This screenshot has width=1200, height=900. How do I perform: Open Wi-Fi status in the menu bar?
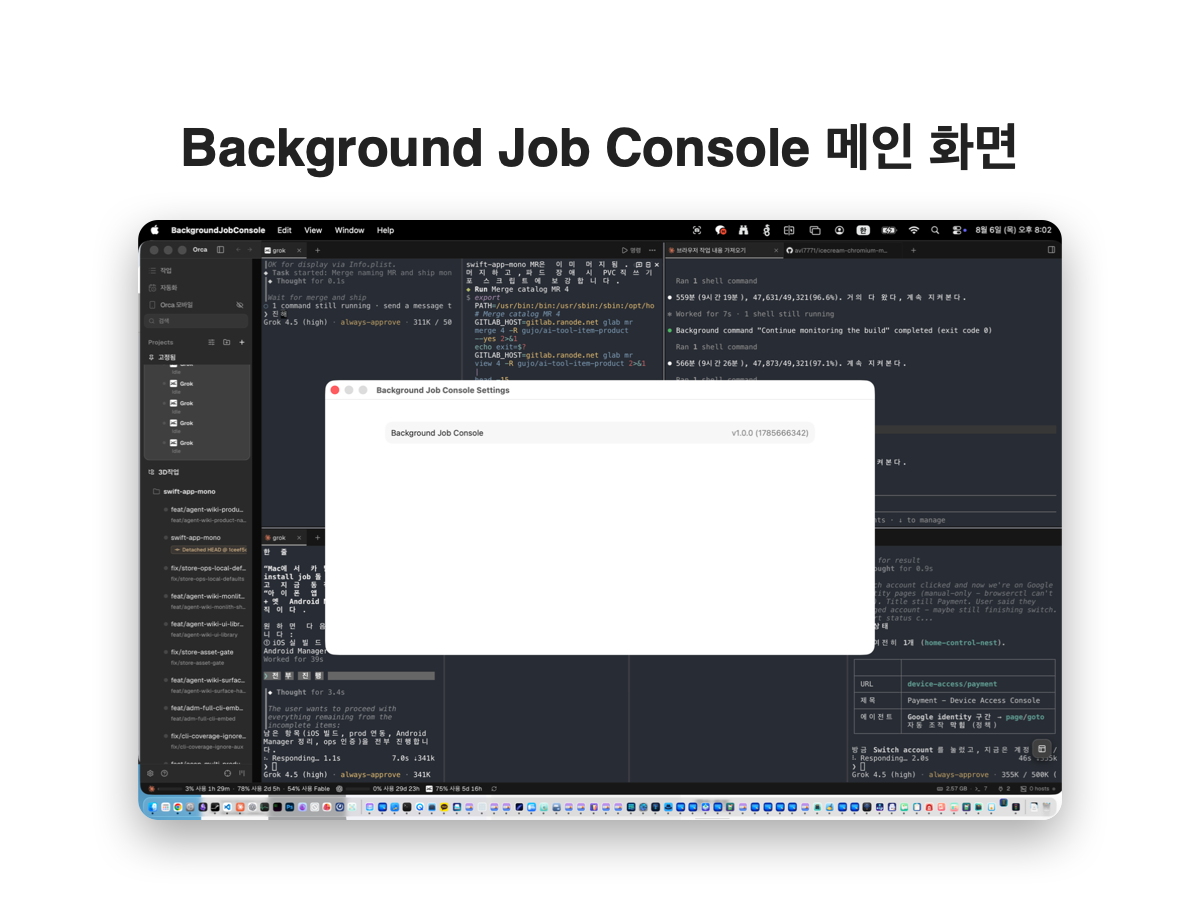coord(913,230)
